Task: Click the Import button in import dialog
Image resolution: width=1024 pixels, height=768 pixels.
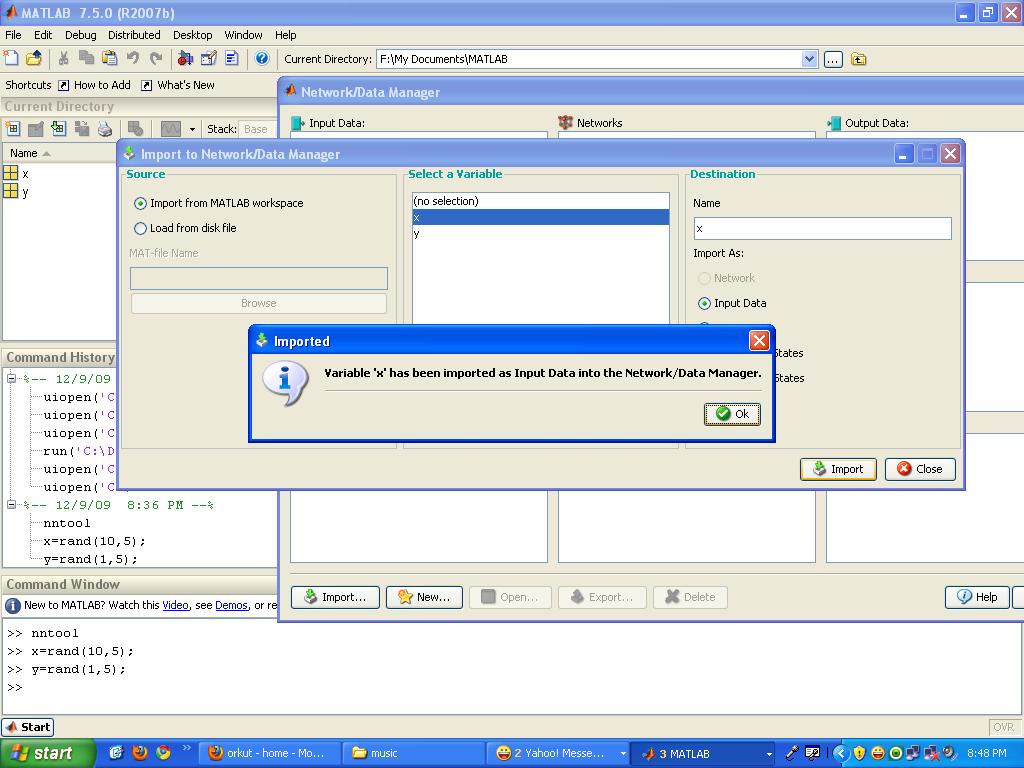Action: point(838,469)
